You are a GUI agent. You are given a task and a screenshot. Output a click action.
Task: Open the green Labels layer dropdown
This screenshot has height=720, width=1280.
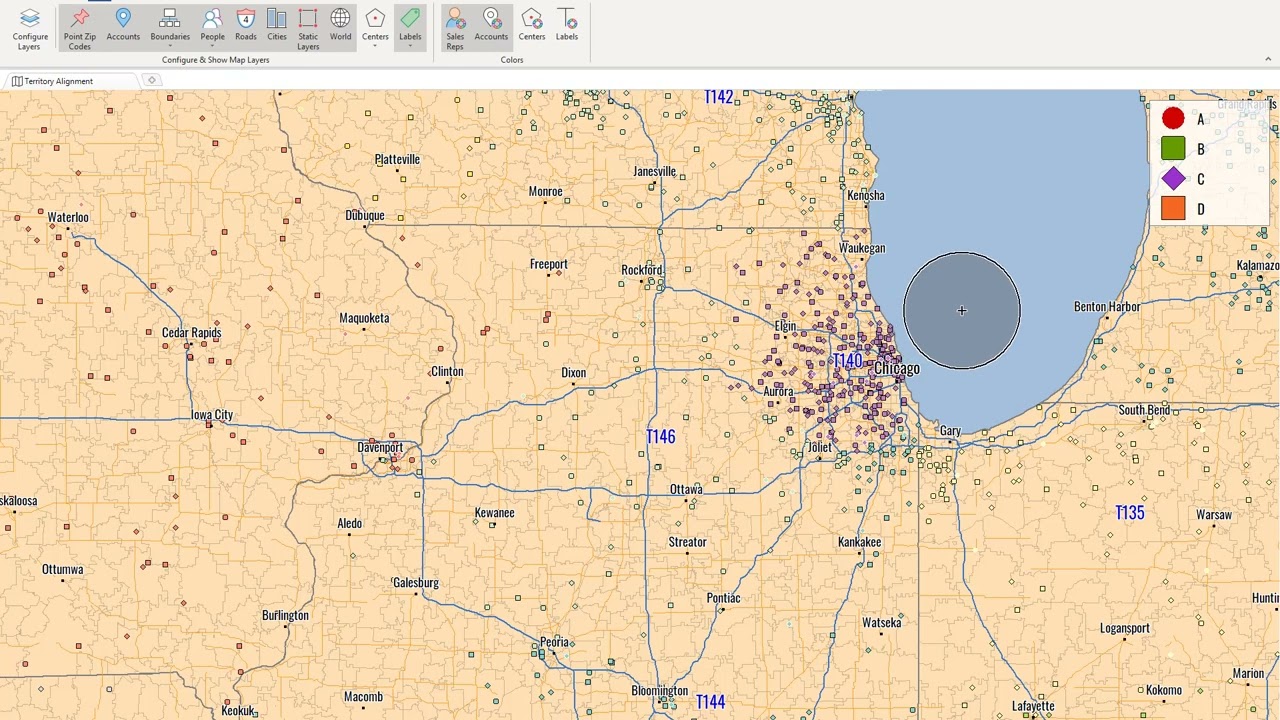pos(410,46)
